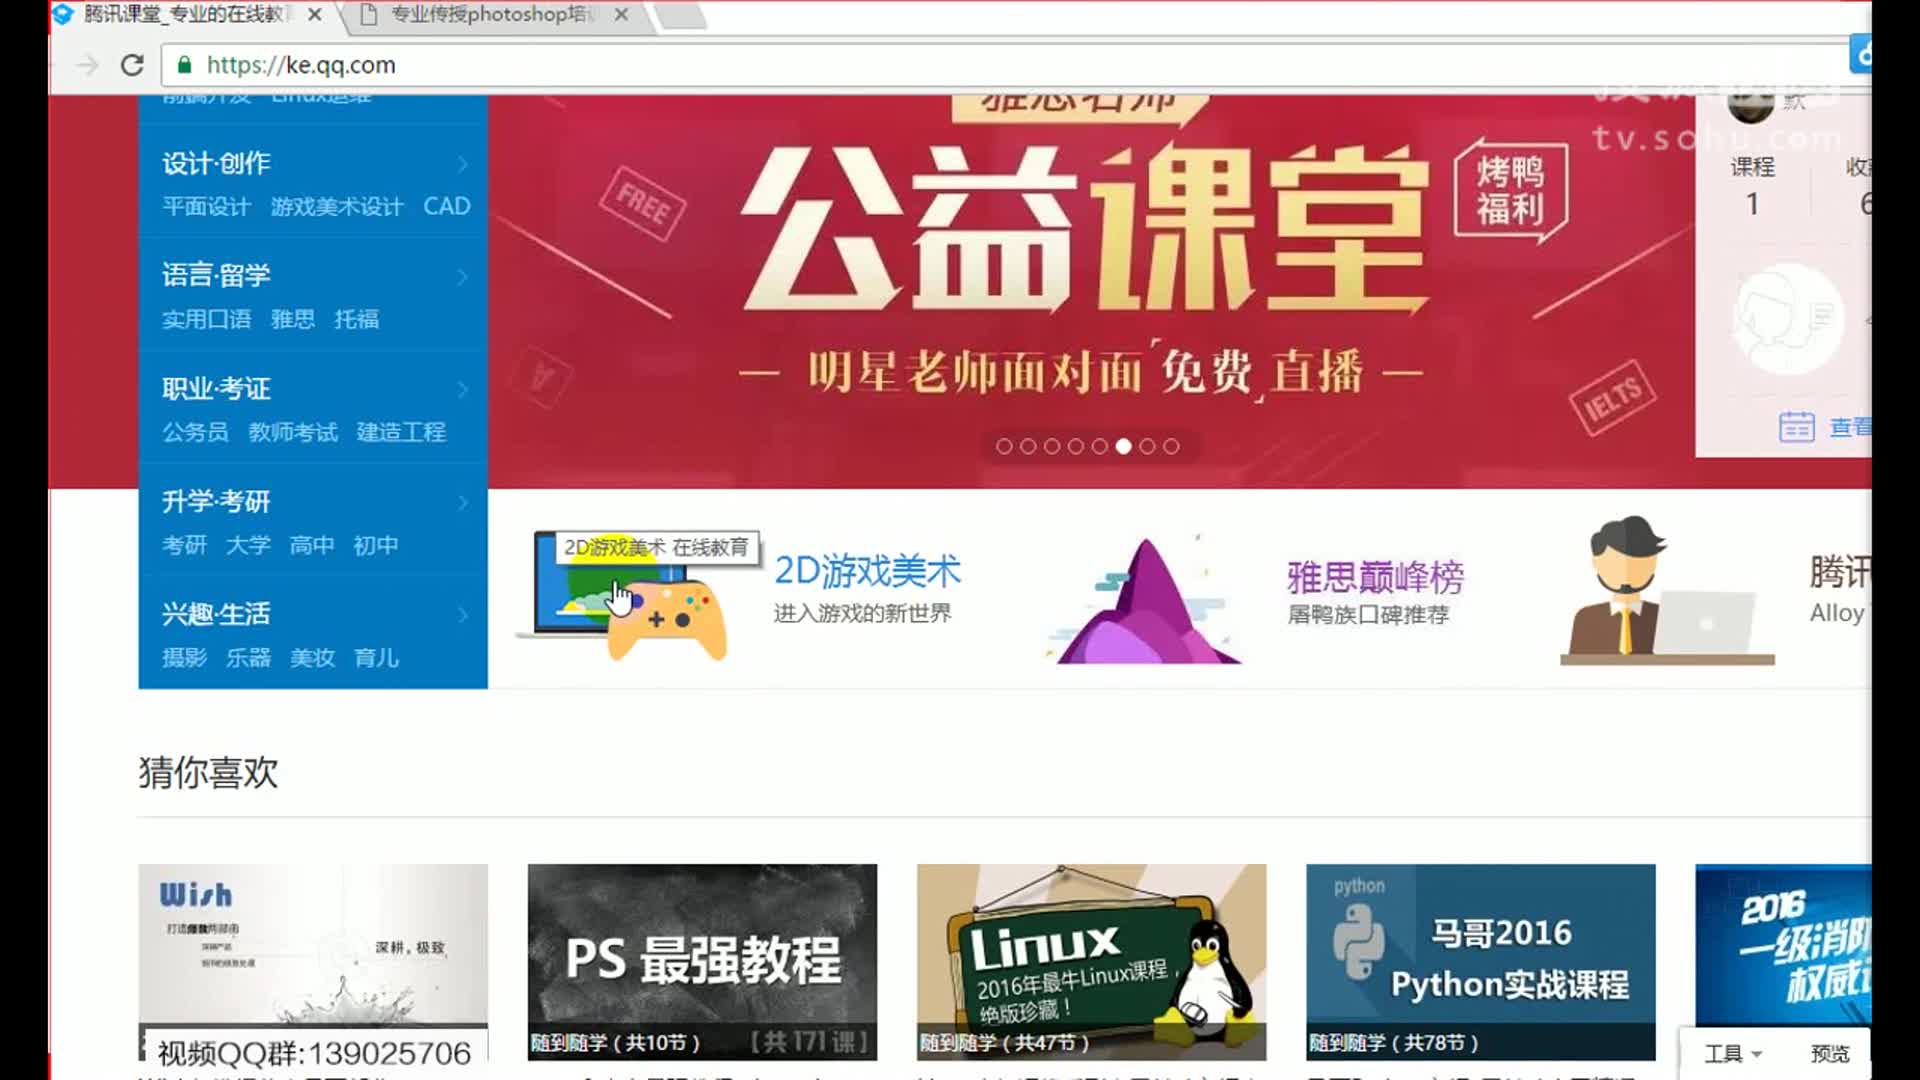Screen dimensions: 1920x1080
Task: Select the second banner carousel dot
Action: [1028, 446]
